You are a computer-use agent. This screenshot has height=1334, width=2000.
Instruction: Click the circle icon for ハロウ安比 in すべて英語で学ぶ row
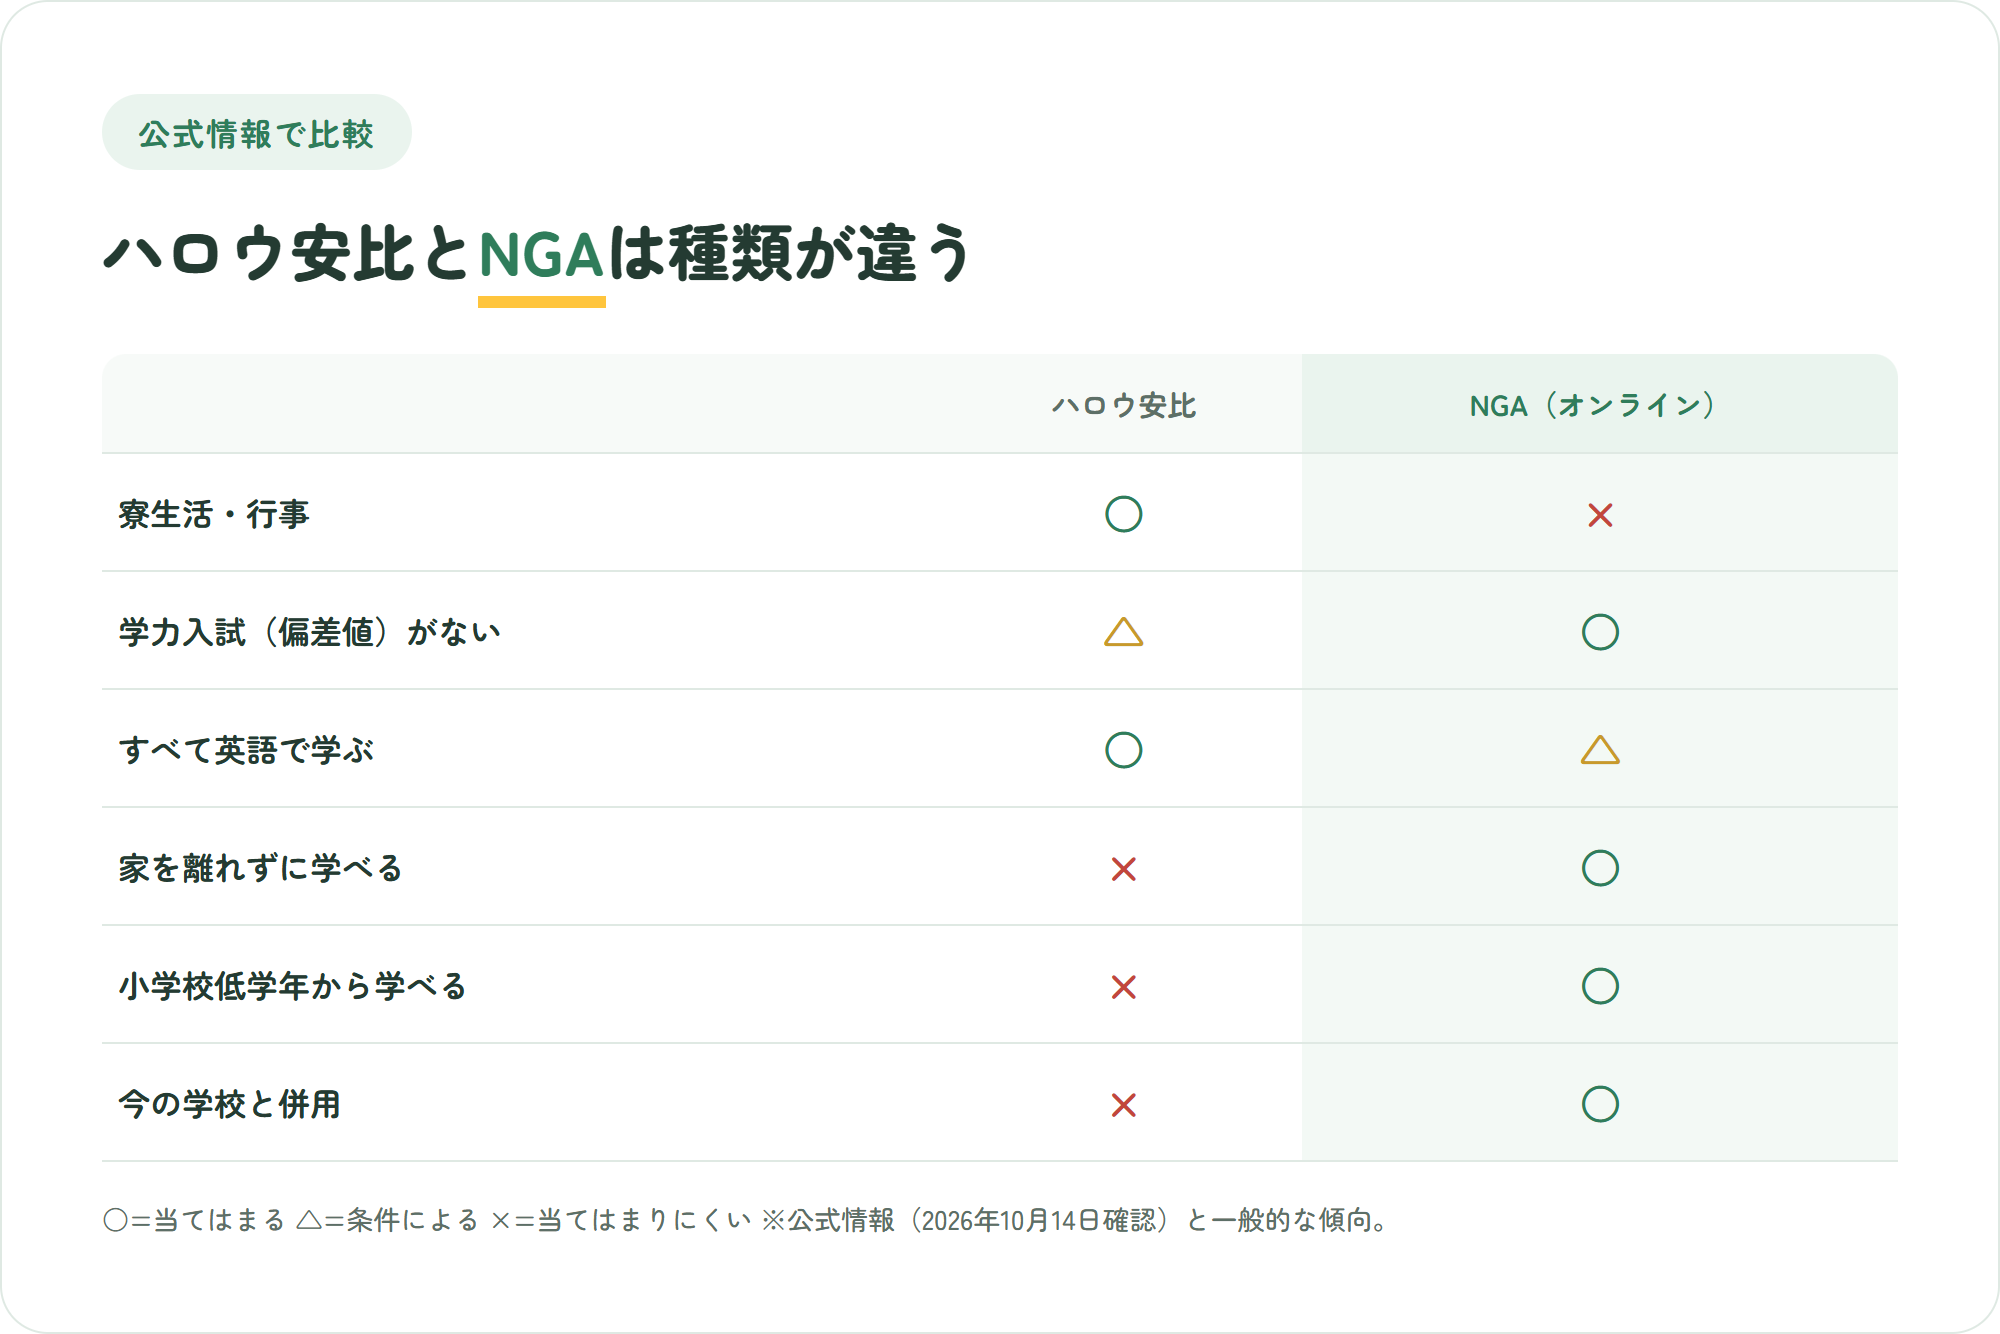[x=1123, y=750]
